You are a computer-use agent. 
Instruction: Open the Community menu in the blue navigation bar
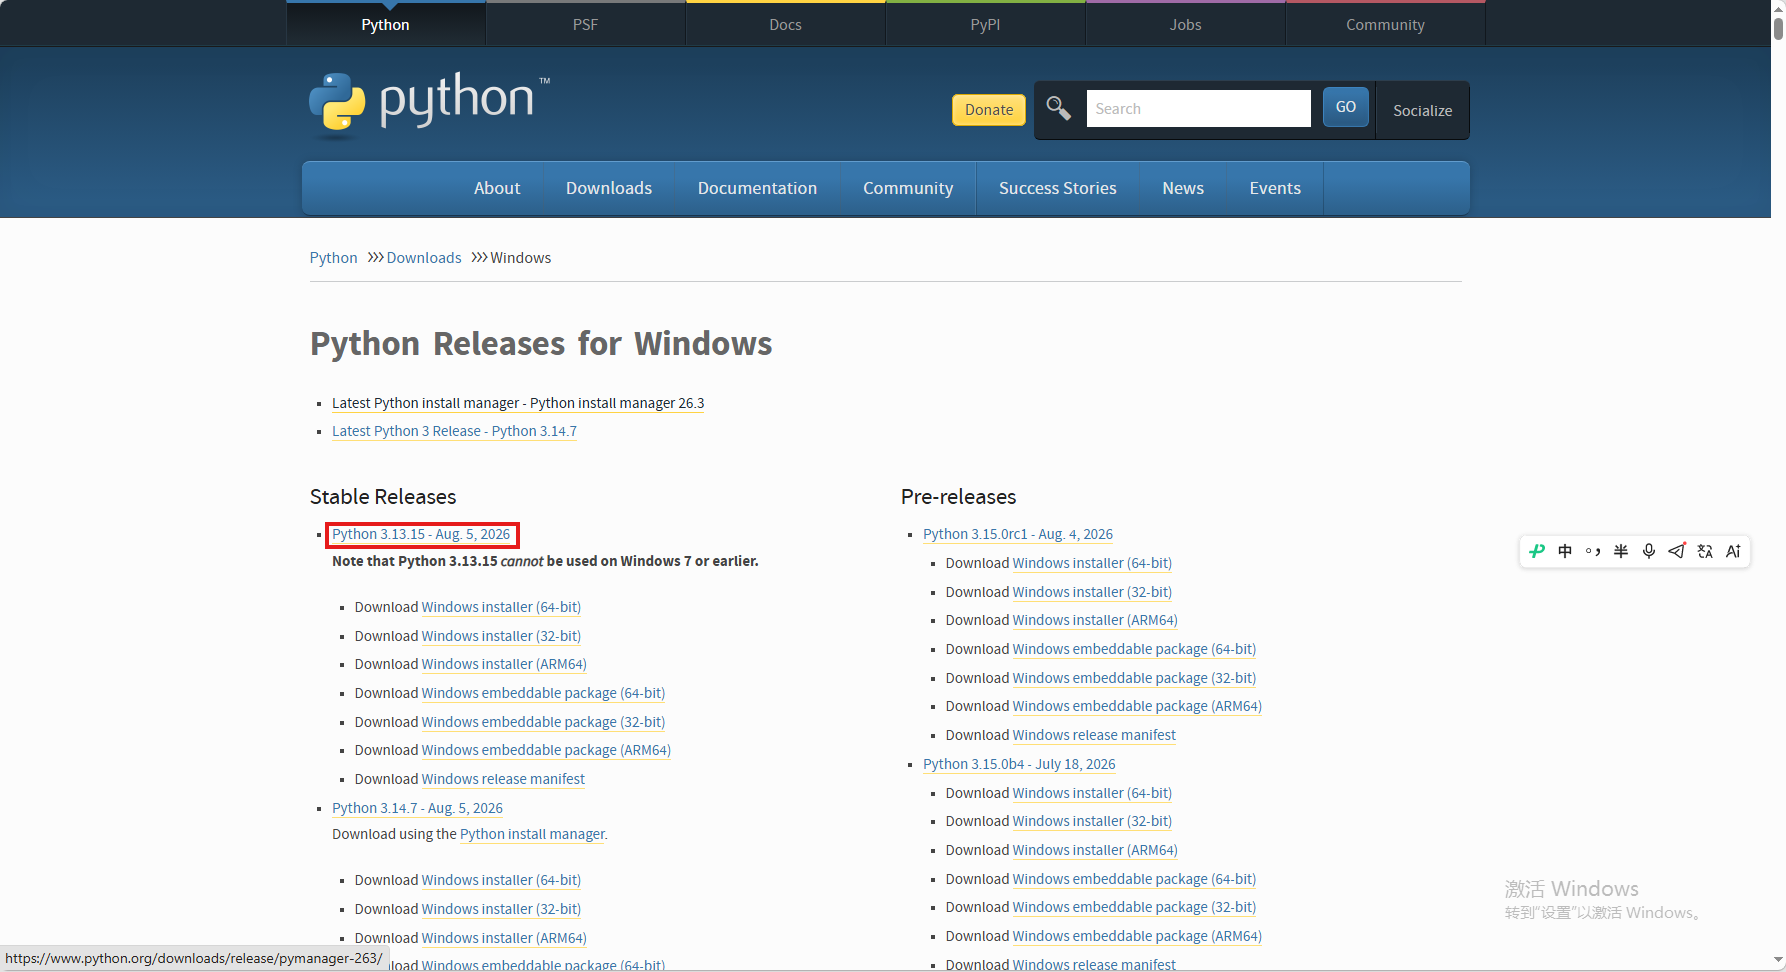point(908,188)
